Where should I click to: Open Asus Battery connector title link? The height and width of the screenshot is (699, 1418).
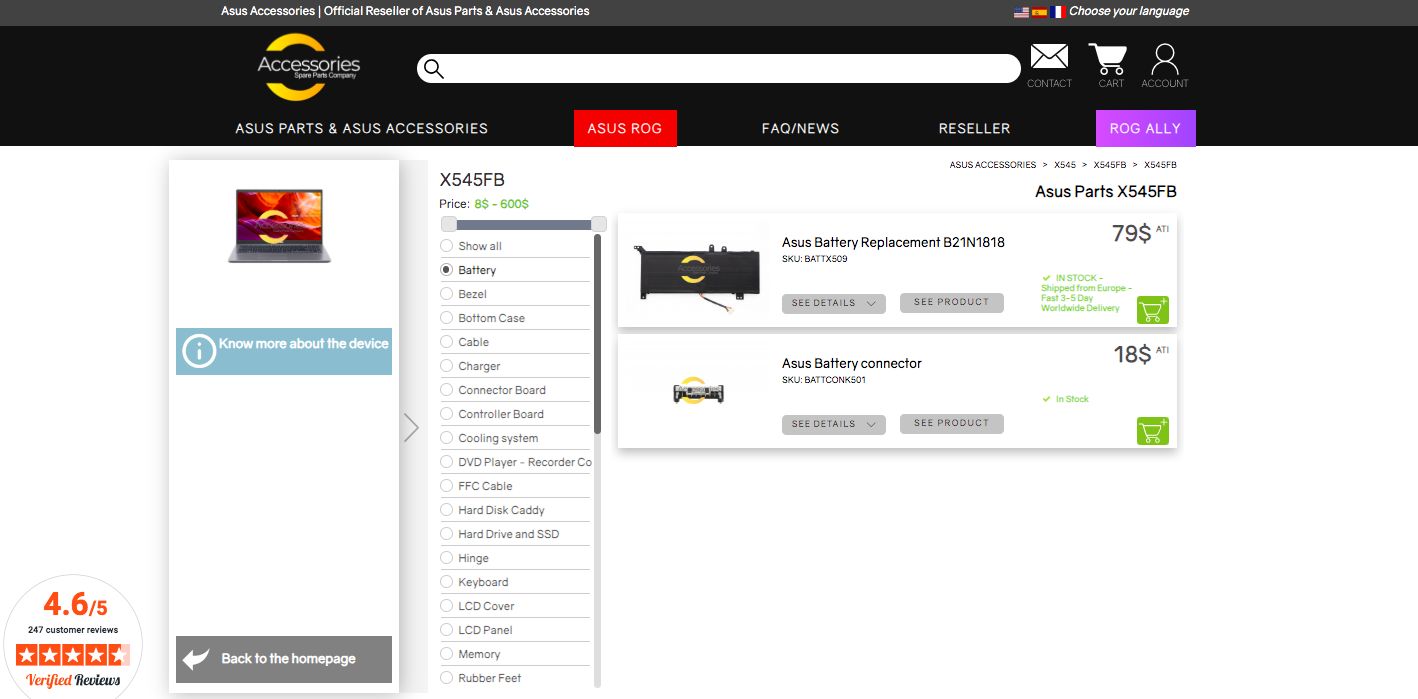coord(852,363)
